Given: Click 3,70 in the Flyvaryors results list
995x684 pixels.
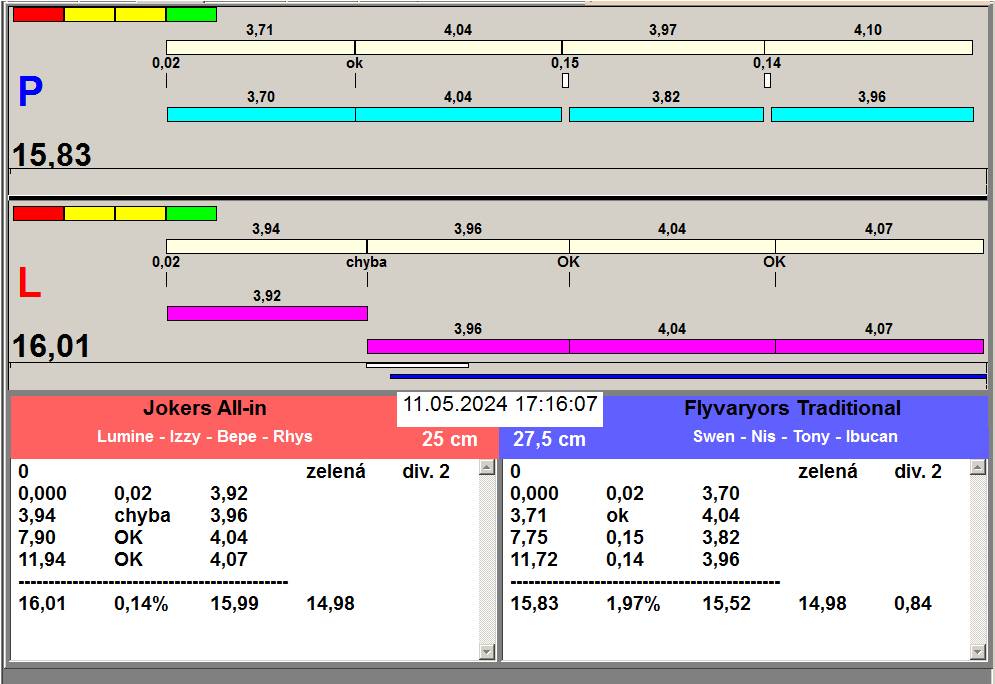Looking at the screenshot, I should [720, 494].
